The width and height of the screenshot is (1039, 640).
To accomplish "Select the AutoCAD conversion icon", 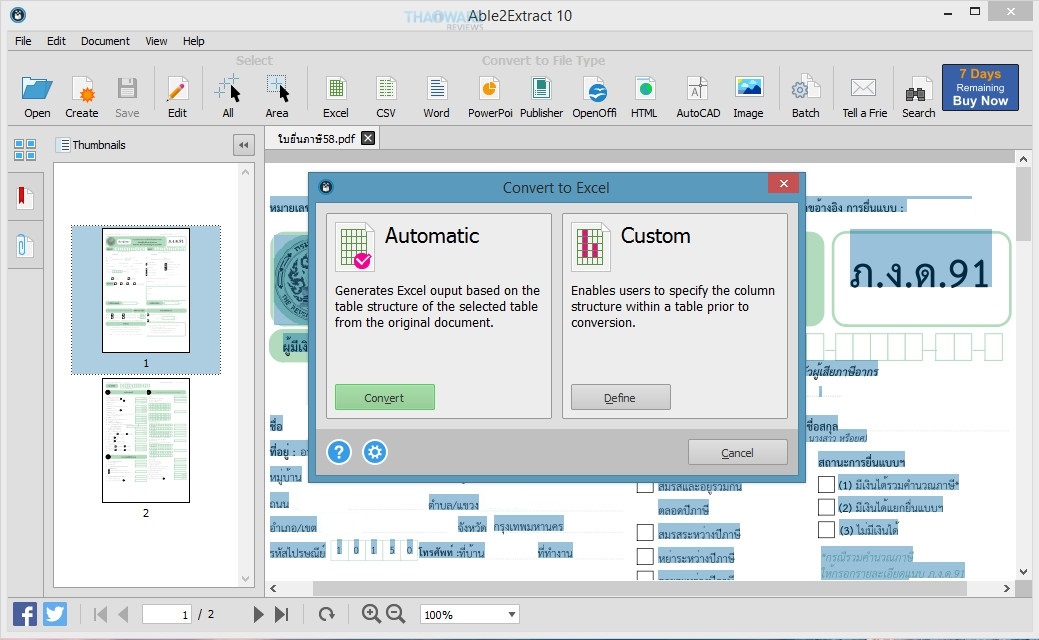I will (698, 95).
